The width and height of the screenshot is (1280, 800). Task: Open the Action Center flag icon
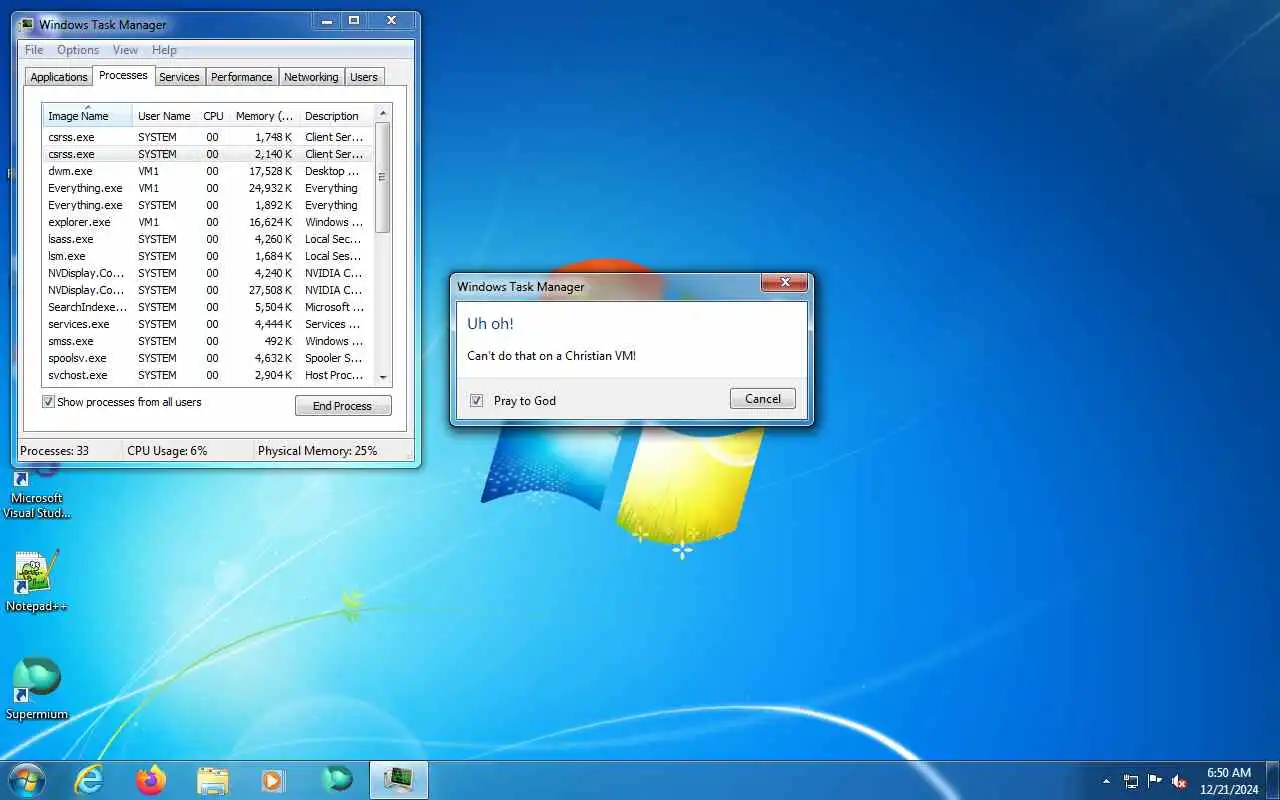1155,781
